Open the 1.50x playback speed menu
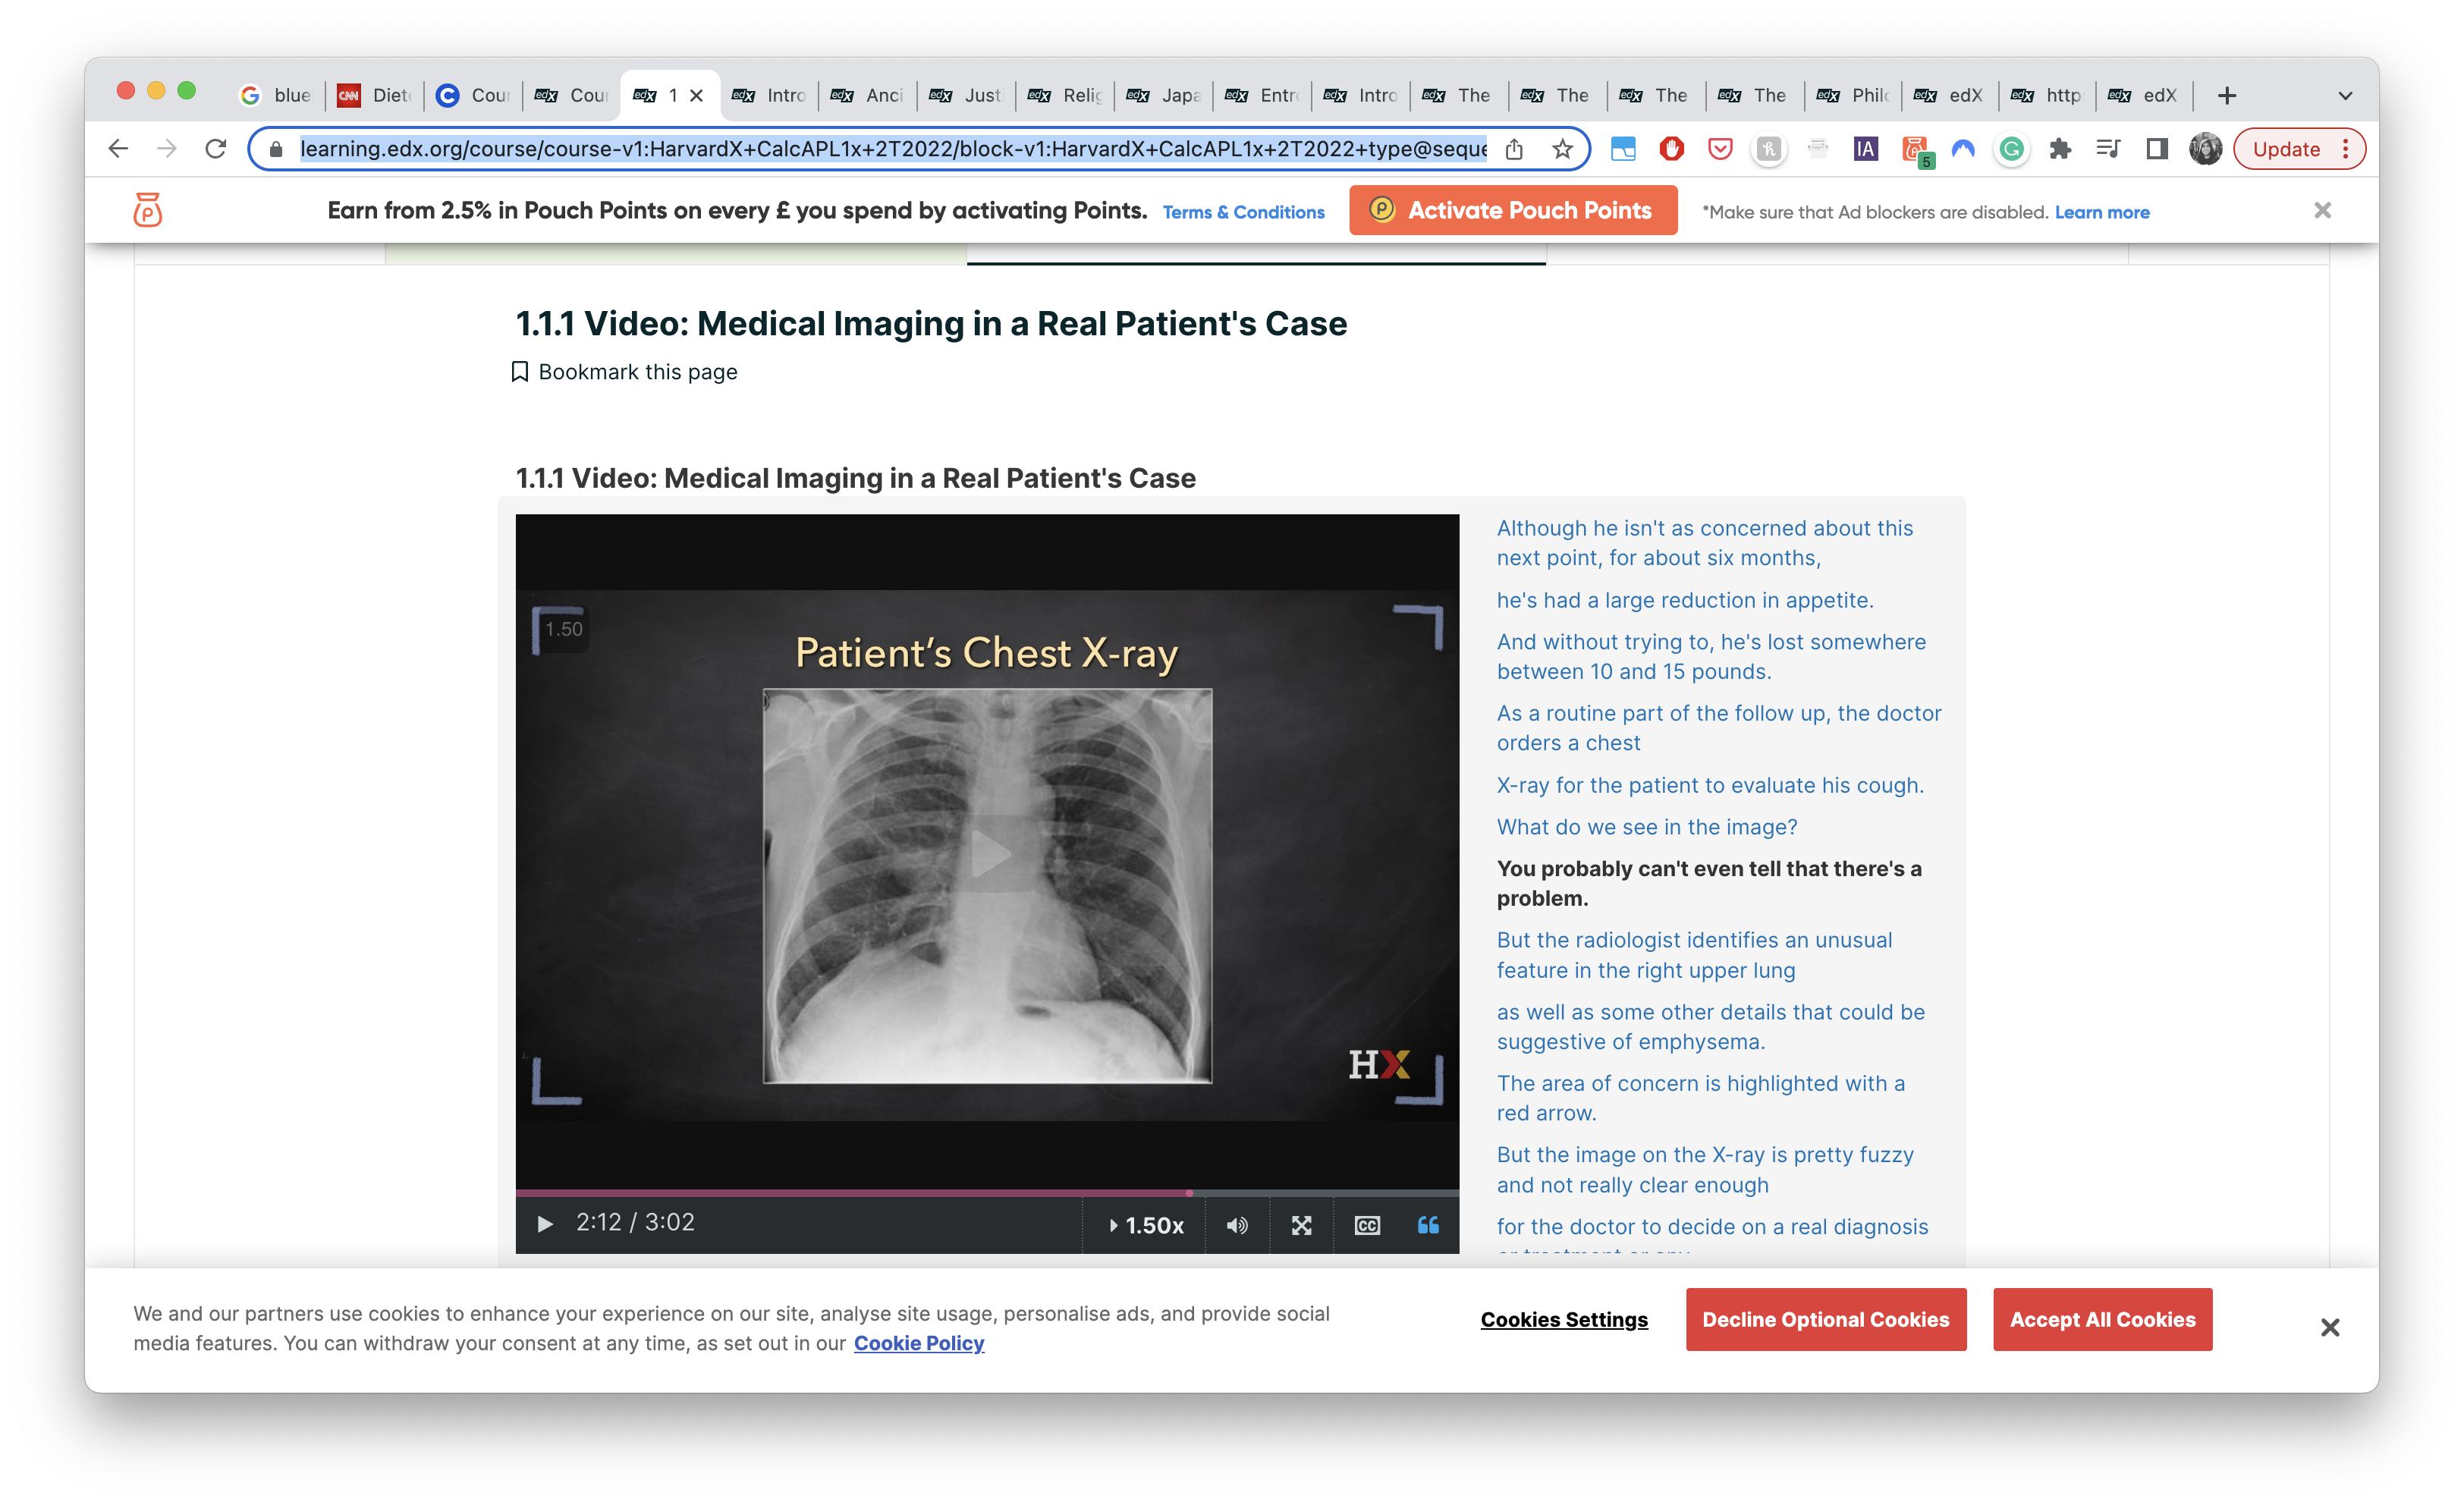 1146,1225
